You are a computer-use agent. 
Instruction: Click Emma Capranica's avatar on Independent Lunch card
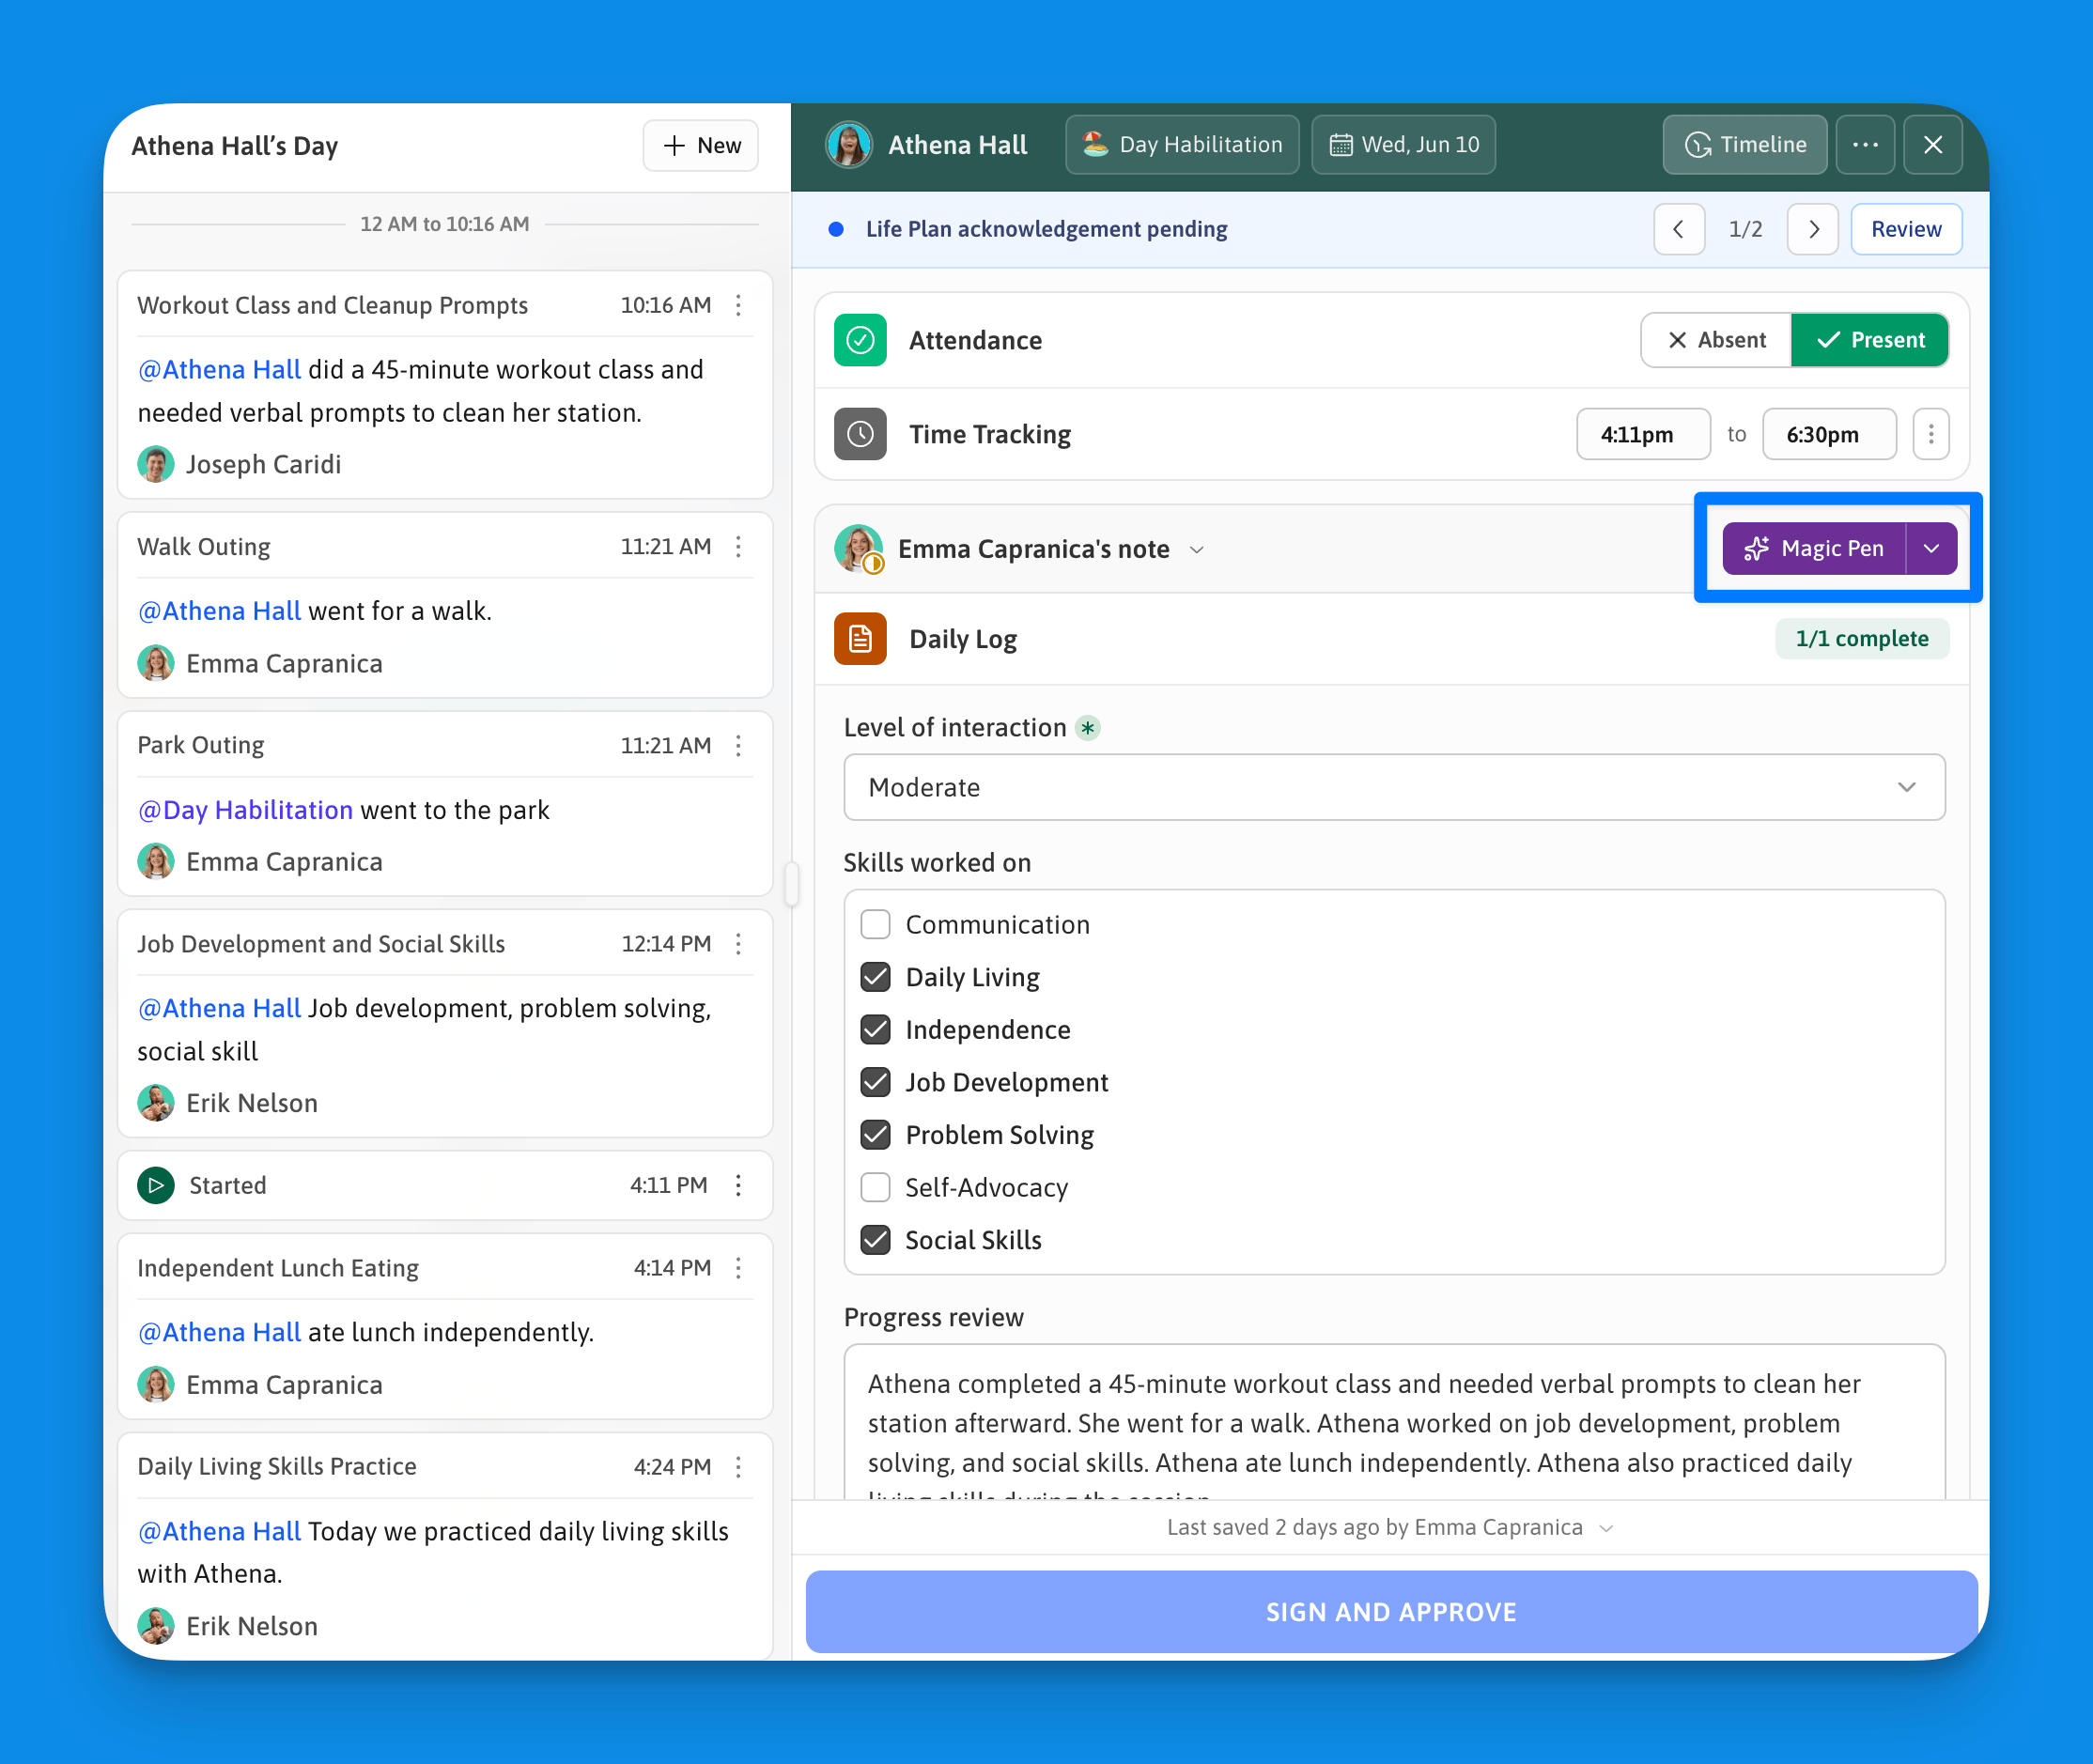tap(155, 1384)
